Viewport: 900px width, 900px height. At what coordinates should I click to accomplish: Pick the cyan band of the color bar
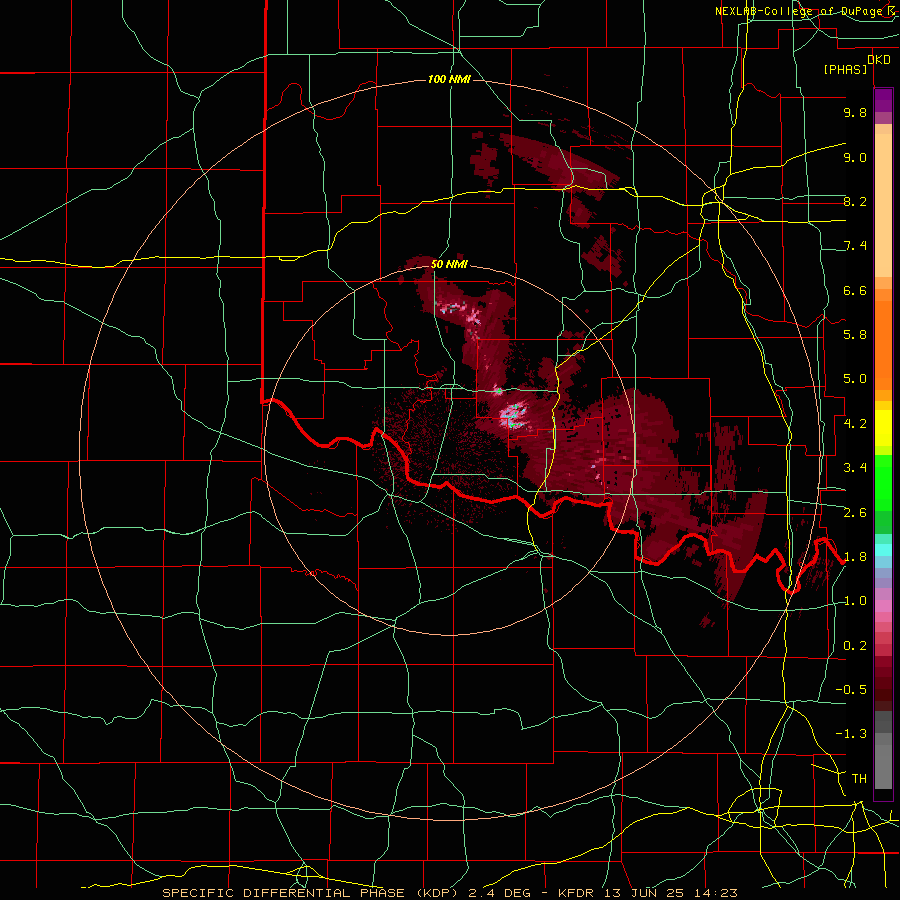click(883, 550)
